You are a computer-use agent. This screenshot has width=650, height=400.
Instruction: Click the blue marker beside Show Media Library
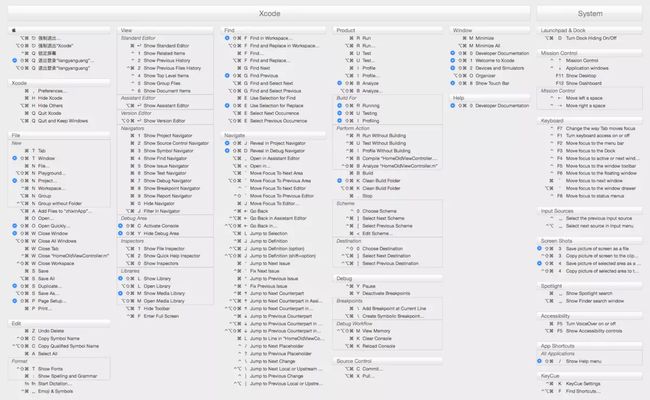pyautogui.click(x=120, y=293)
